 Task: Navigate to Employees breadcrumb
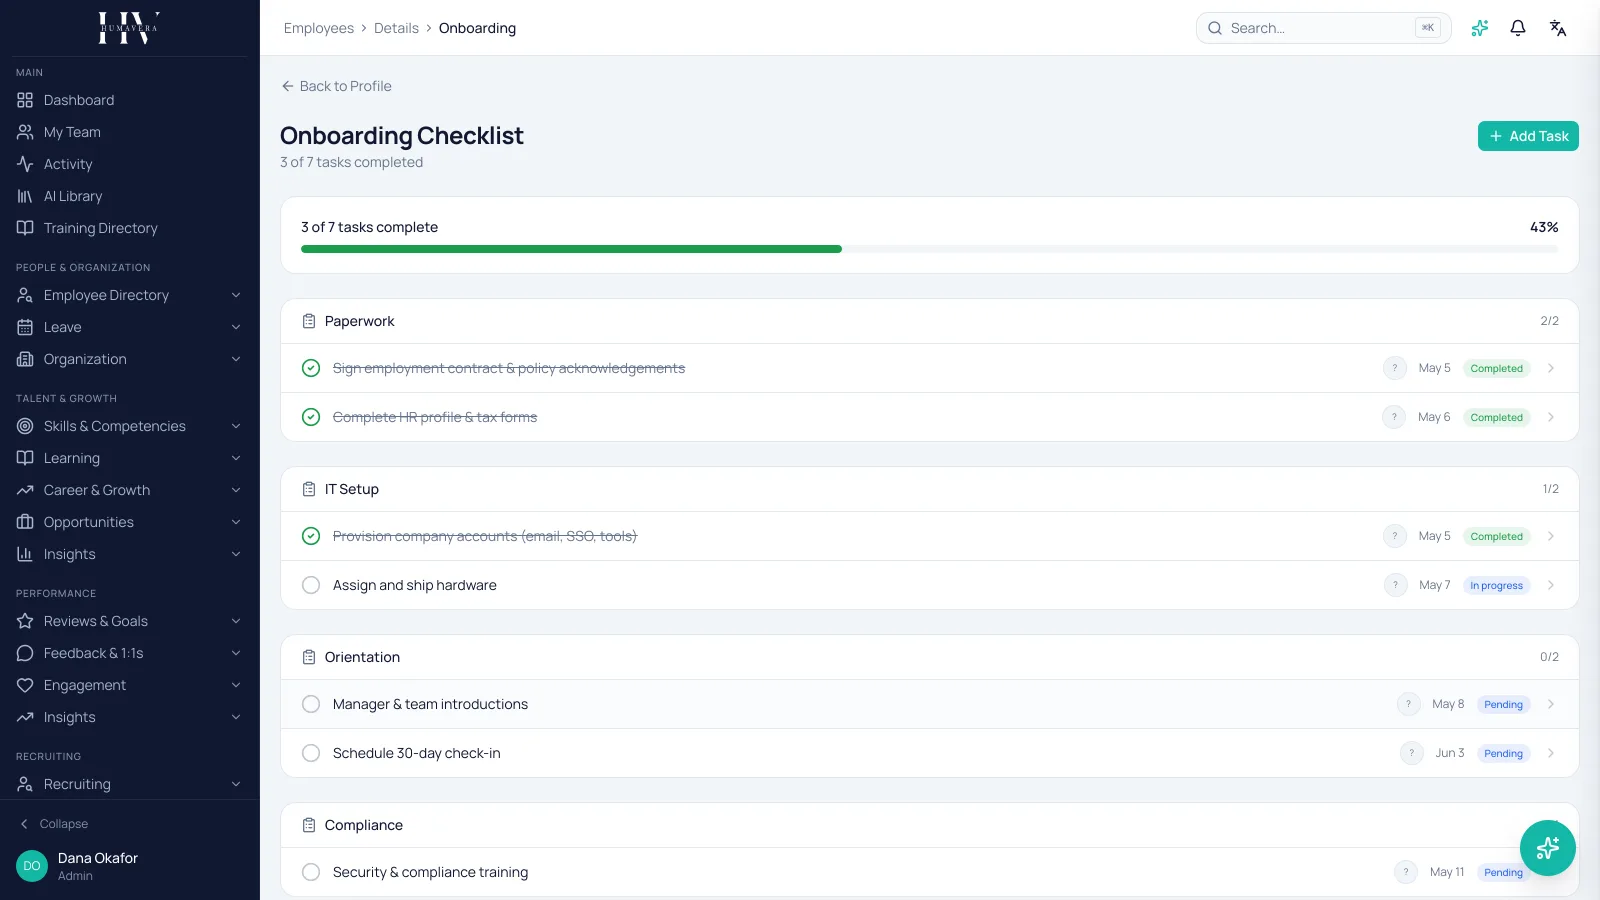(x=319, y=28)
